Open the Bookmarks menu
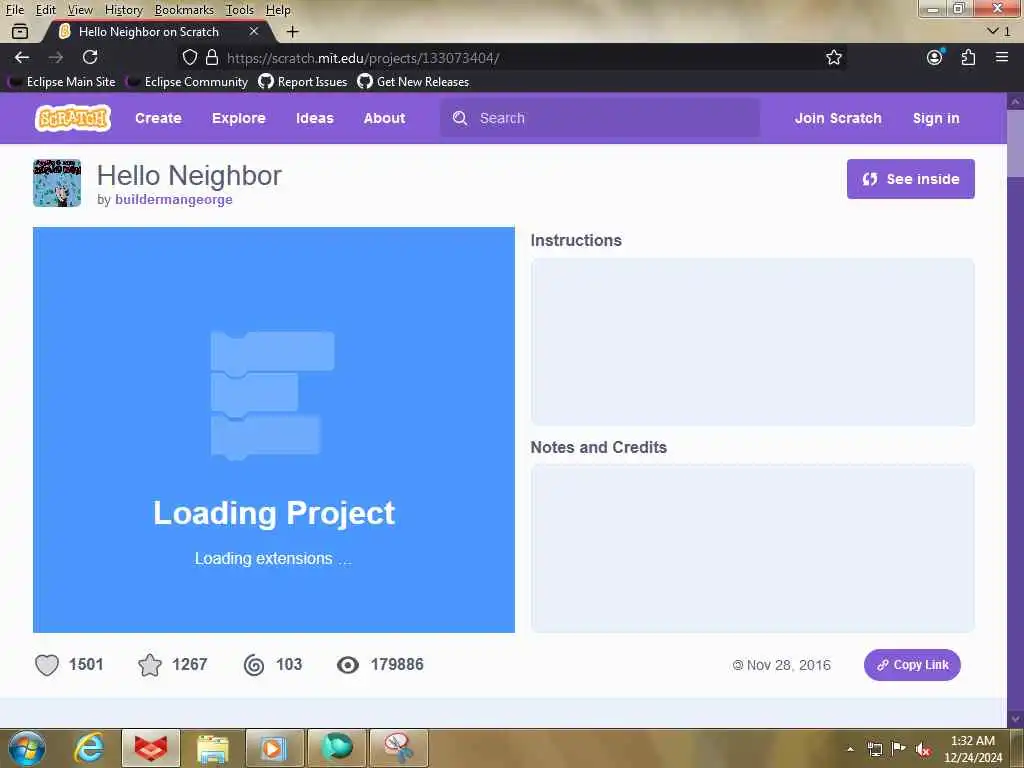Viewport: 1024px width, 768px height. pos(184,10)
